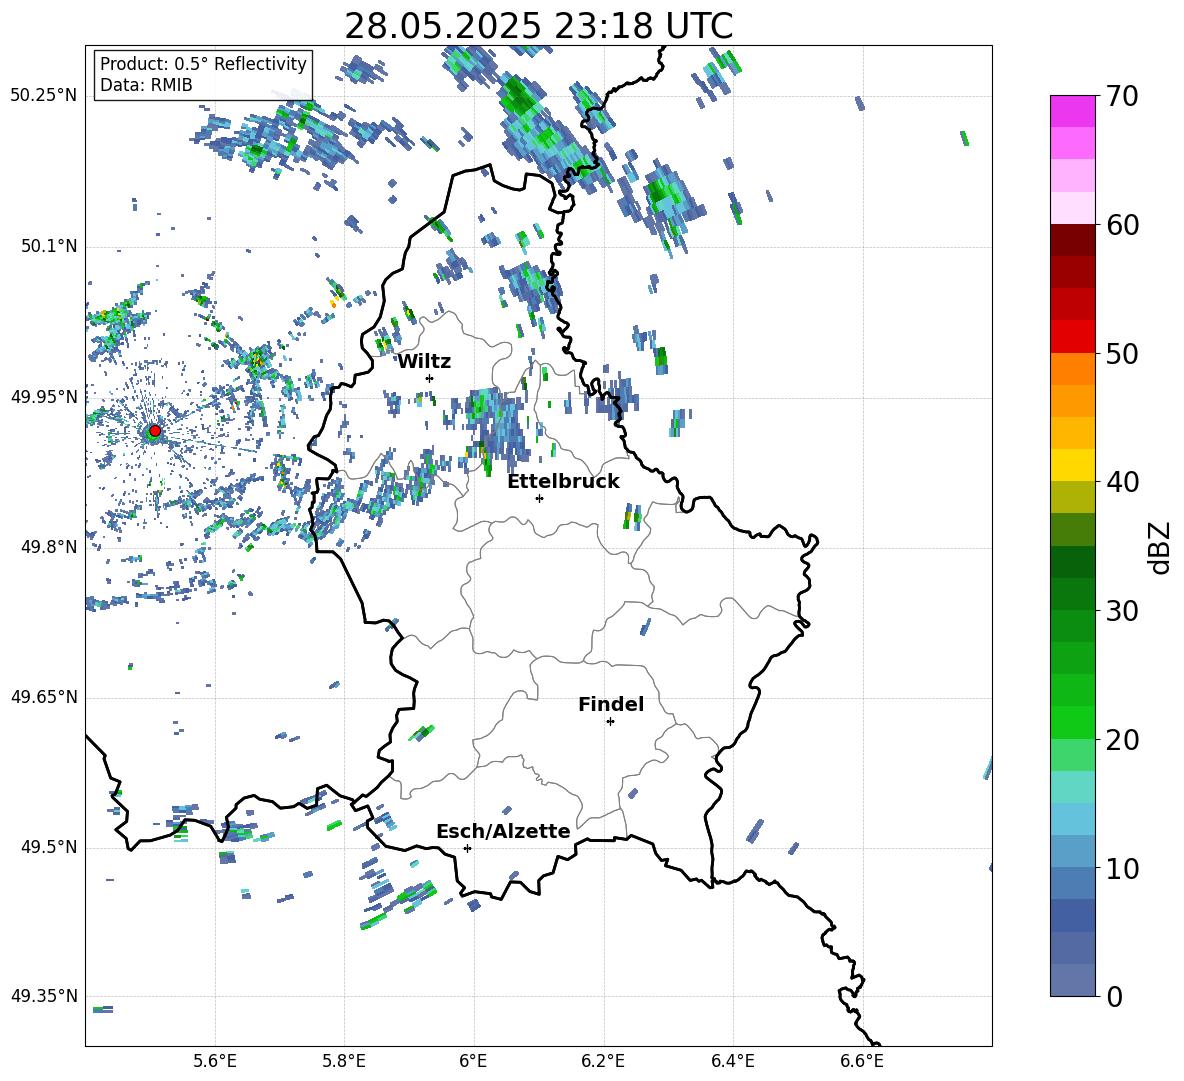The height and width of the screenshot is (1081, 1184).
Task: Click the 49.65°N latitude label
Action: pyautogui.click(x=44, y=697)
